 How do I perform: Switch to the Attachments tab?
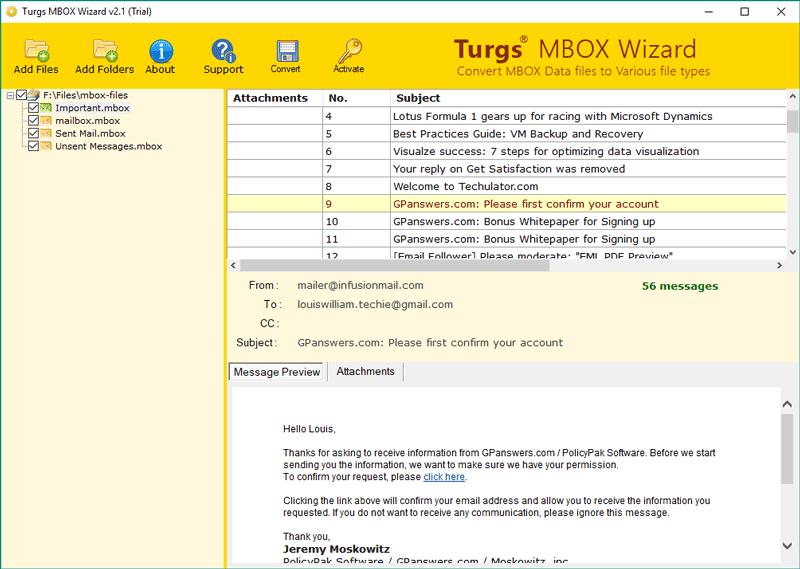pos(365,372)
